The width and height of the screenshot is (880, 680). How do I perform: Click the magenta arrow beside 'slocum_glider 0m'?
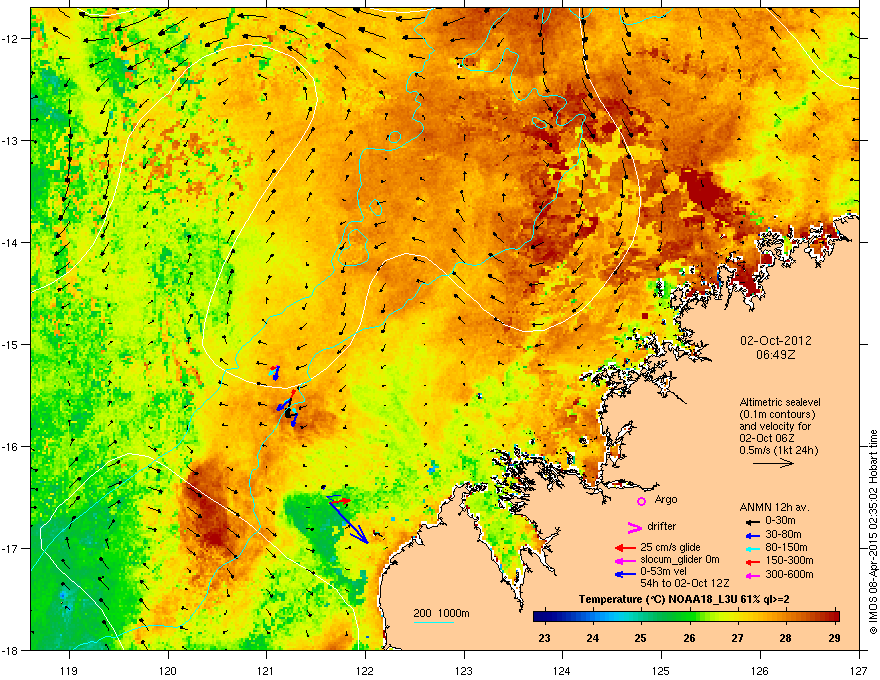tap(625, 560)
